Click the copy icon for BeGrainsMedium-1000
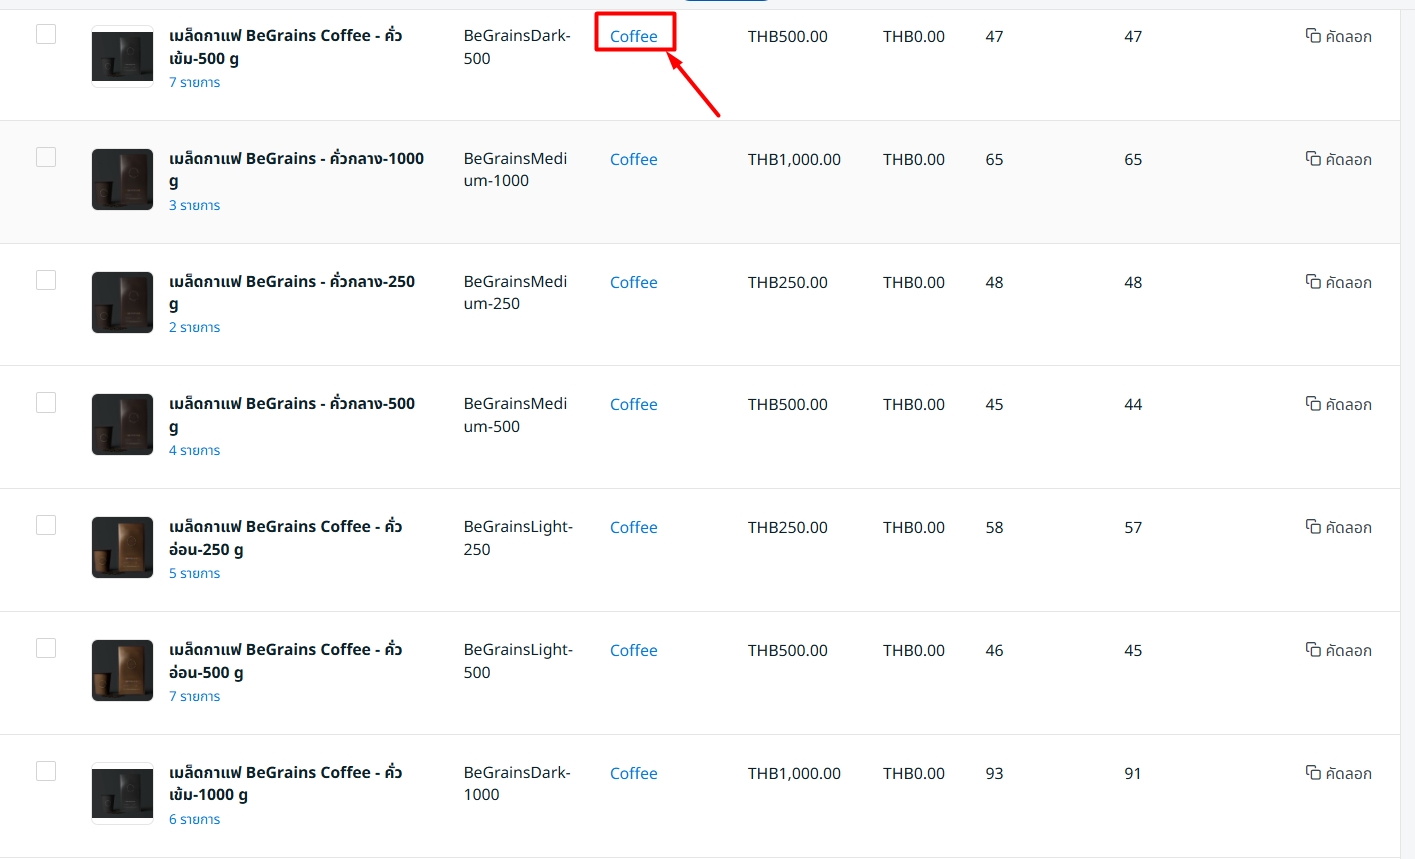The width and height of the screenshot is (1415, 859). coord(1313,159)
